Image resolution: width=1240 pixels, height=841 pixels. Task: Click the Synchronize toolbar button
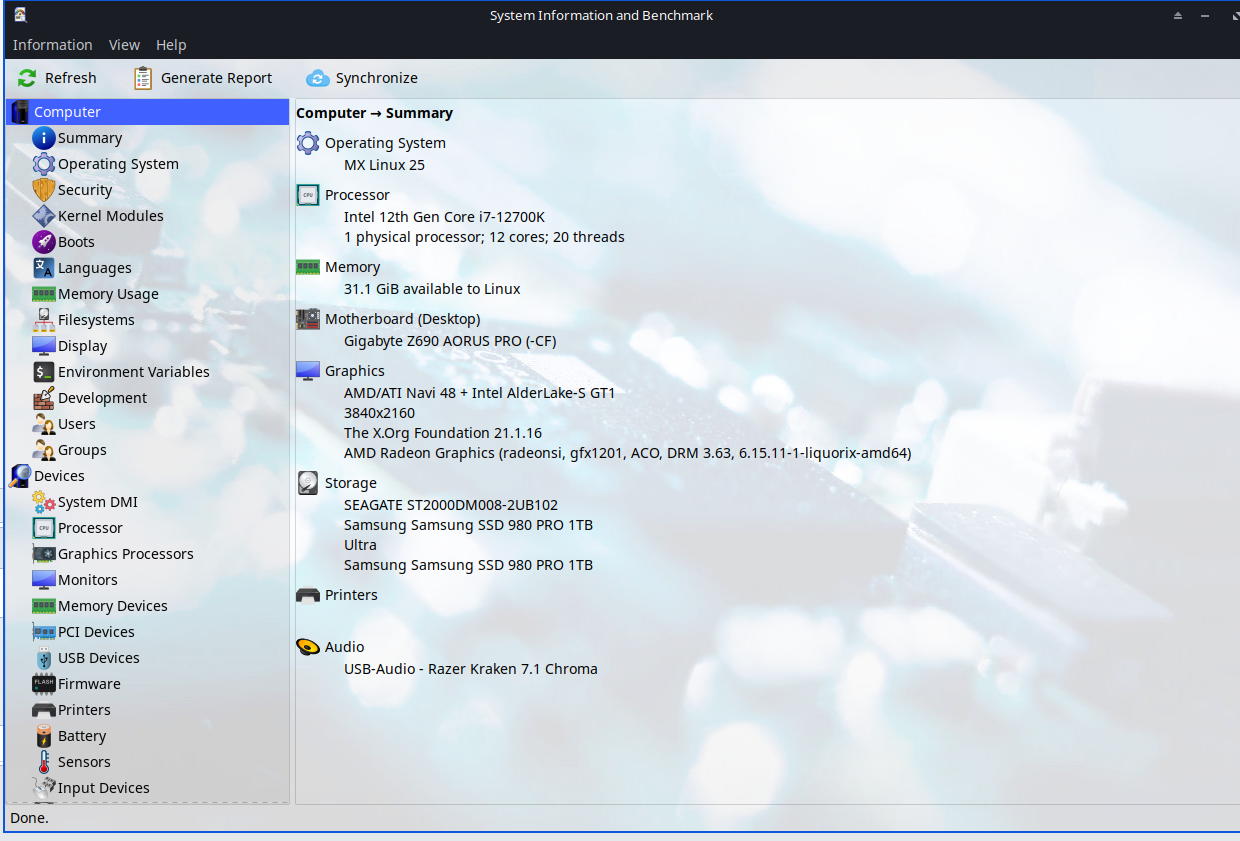pos(362,78)
